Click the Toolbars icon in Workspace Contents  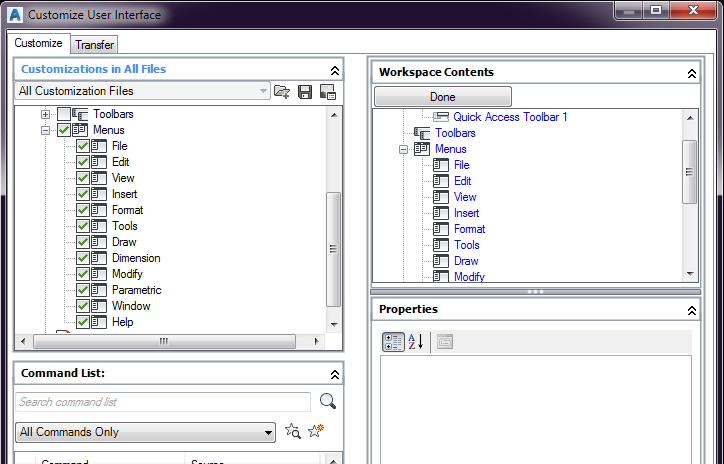click(x=422, y=133)
